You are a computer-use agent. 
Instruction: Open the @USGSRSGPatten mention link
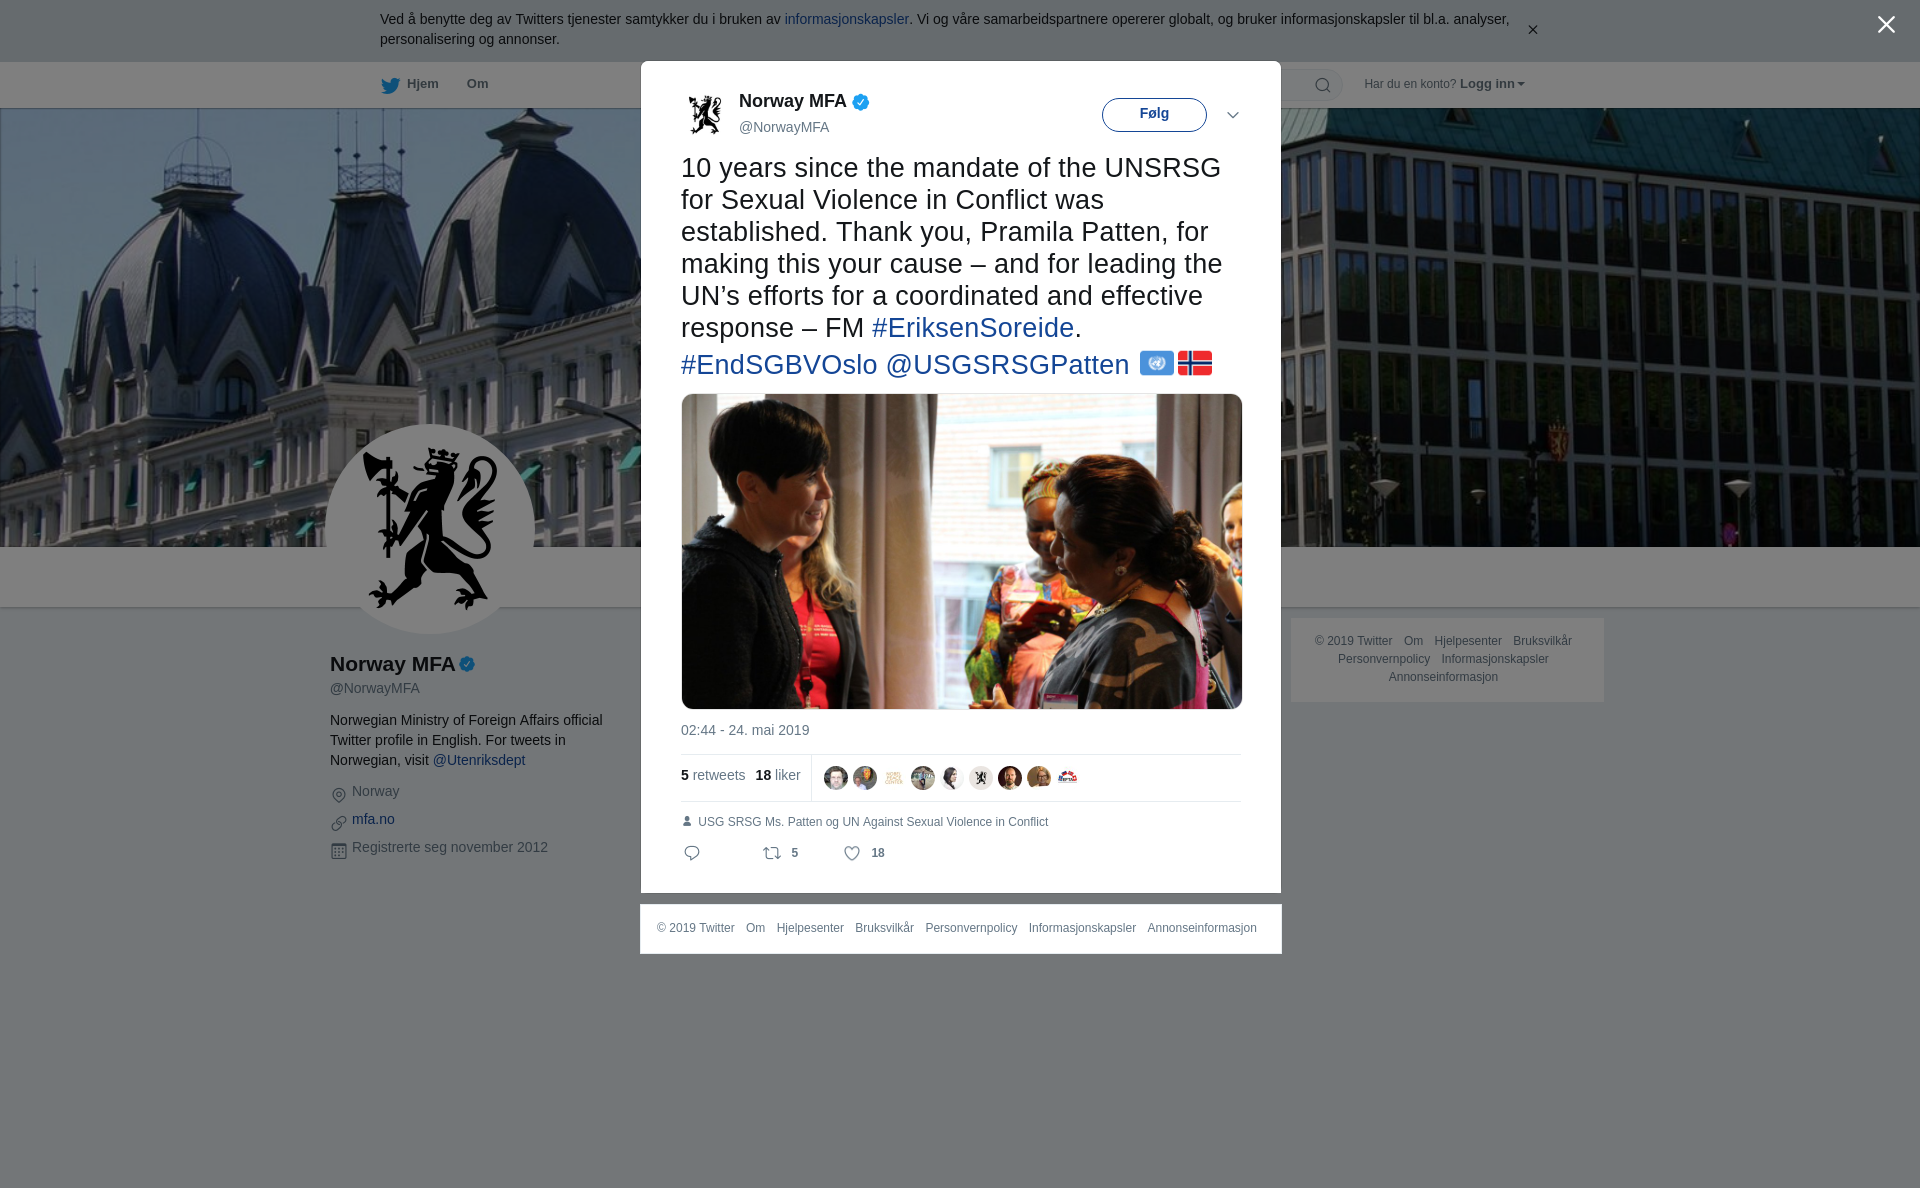pyautogui.click(x=1007, y=365)
